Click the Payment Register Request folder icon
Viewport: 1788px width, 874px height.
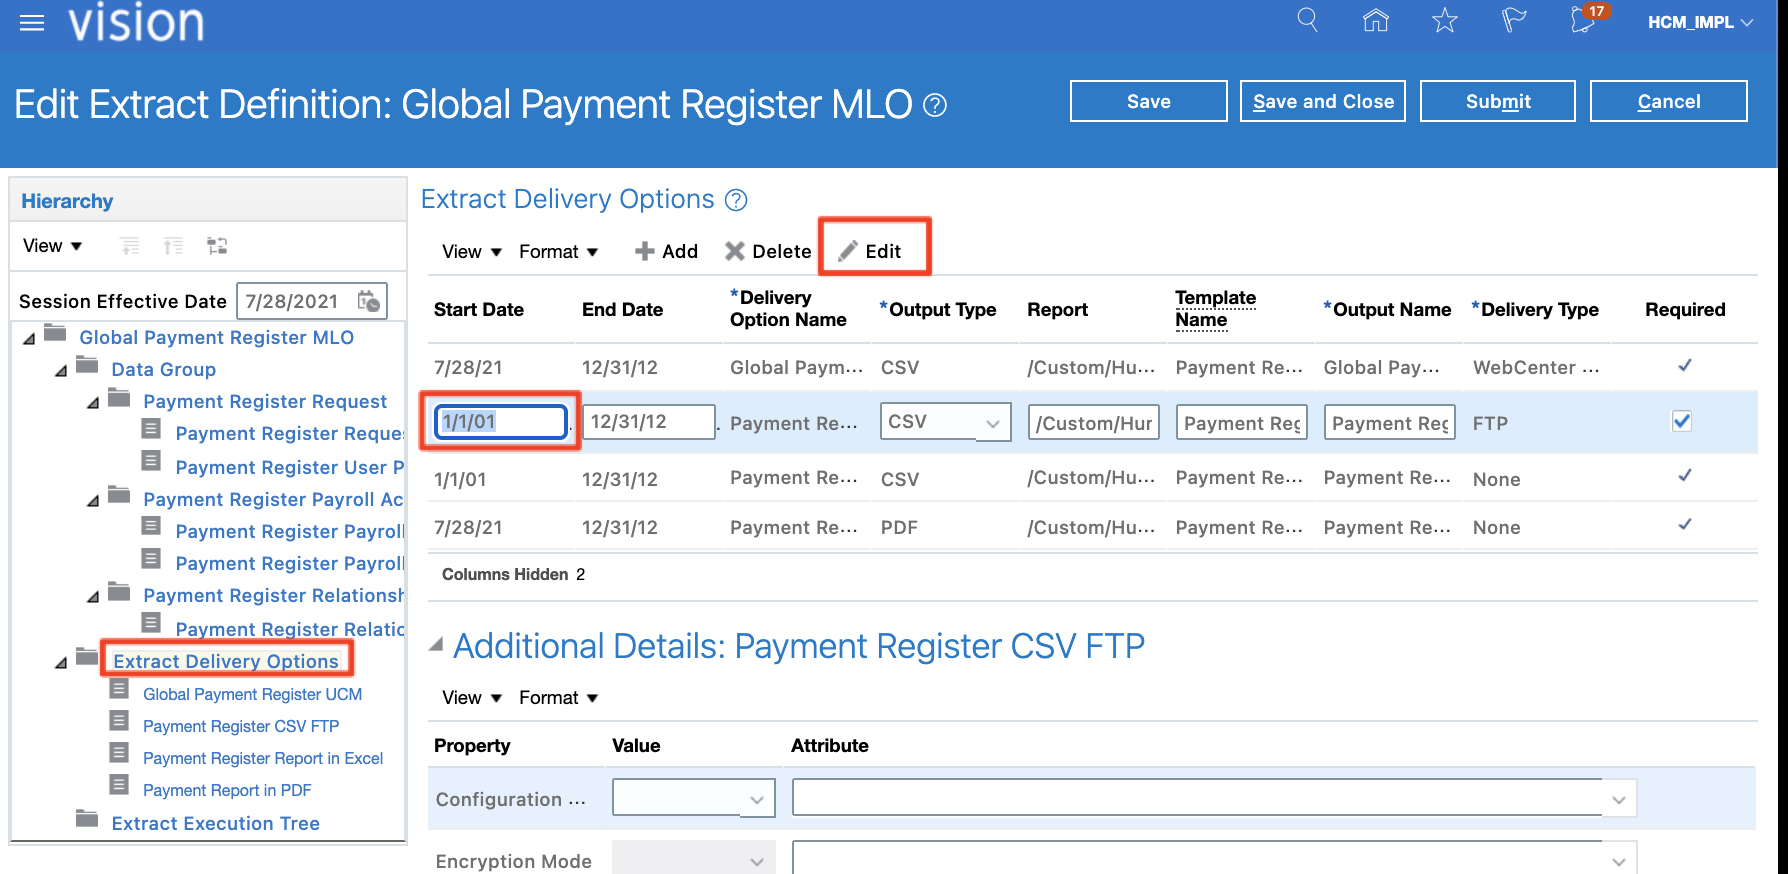click(x=119, y=398)
